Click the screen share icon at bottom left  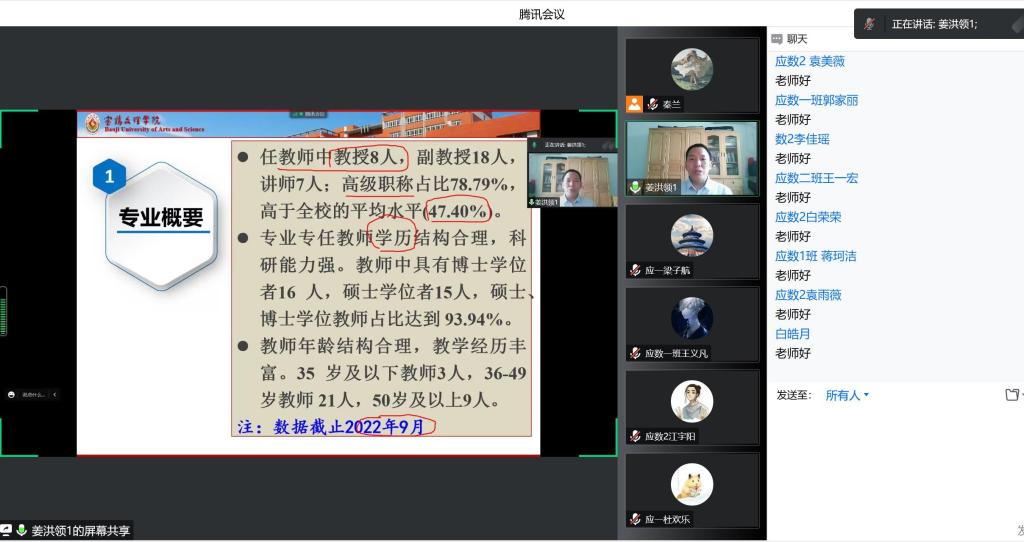(6, 531)
